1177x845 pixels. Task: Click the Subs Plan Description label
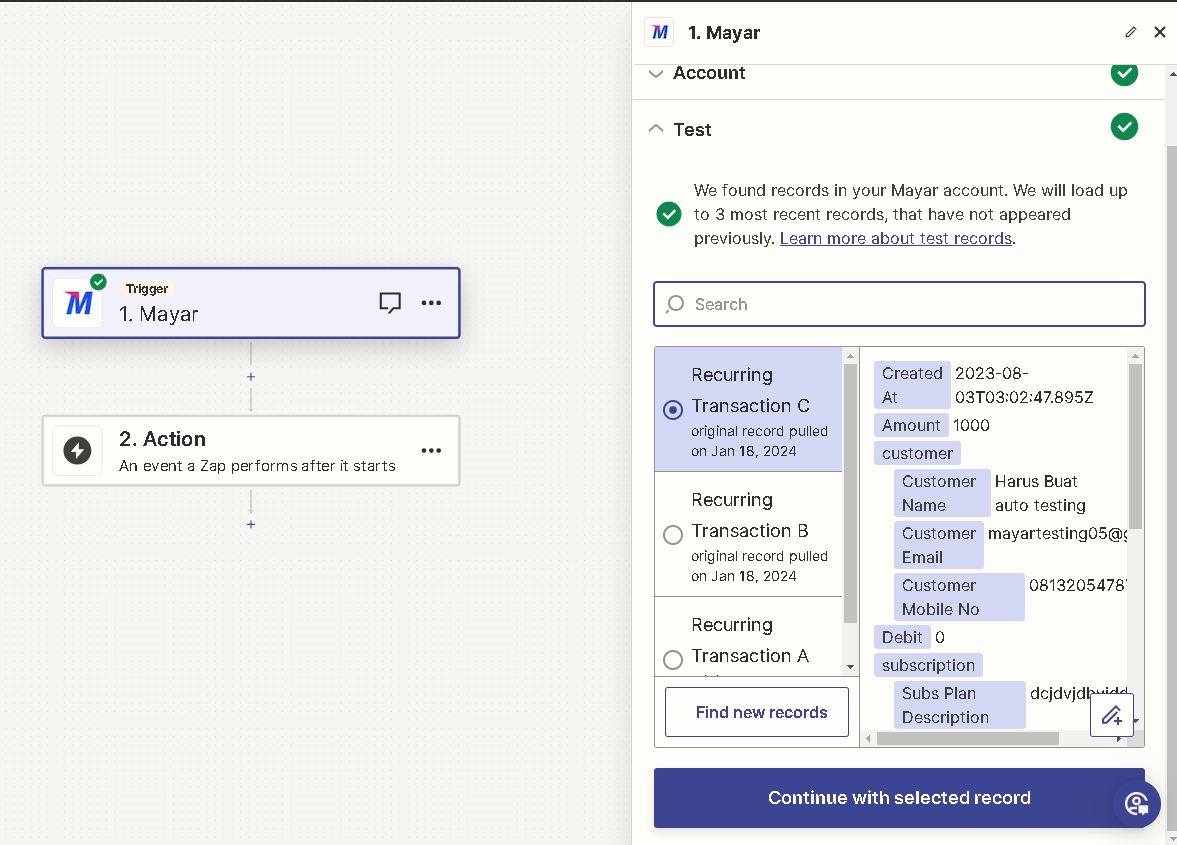tap(959, 705)
